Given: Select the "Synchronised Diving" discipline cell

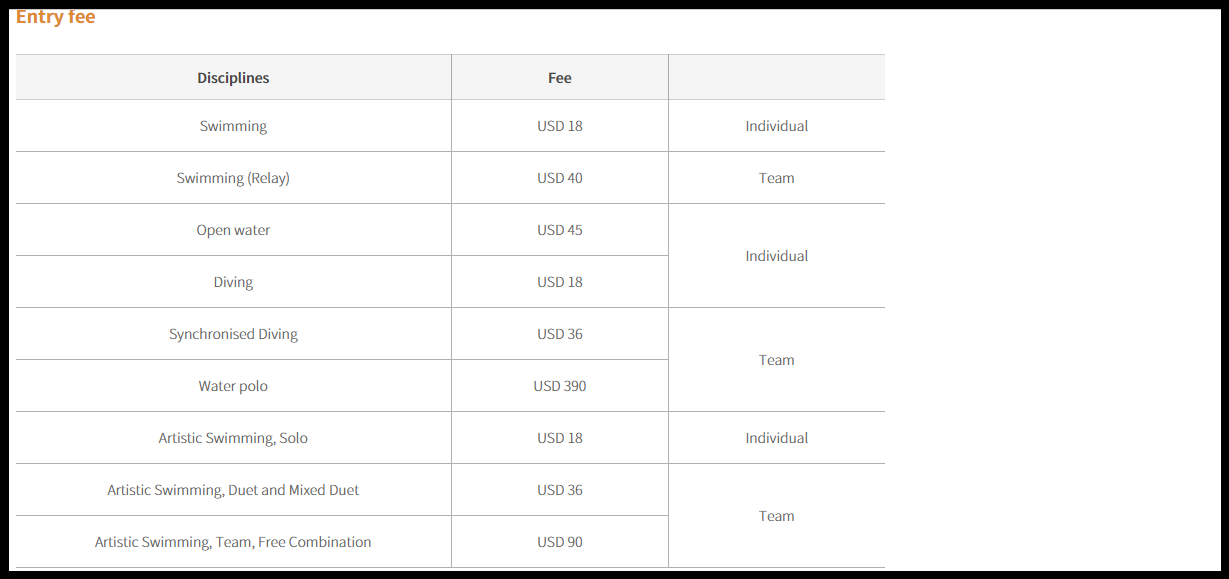Looking at the screenshot, I should click(x=233, y=334).
